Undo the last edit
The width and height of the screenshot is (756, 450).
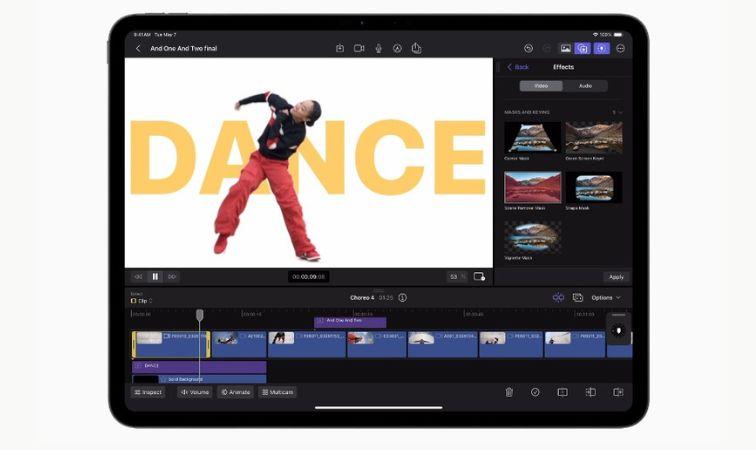528,48
